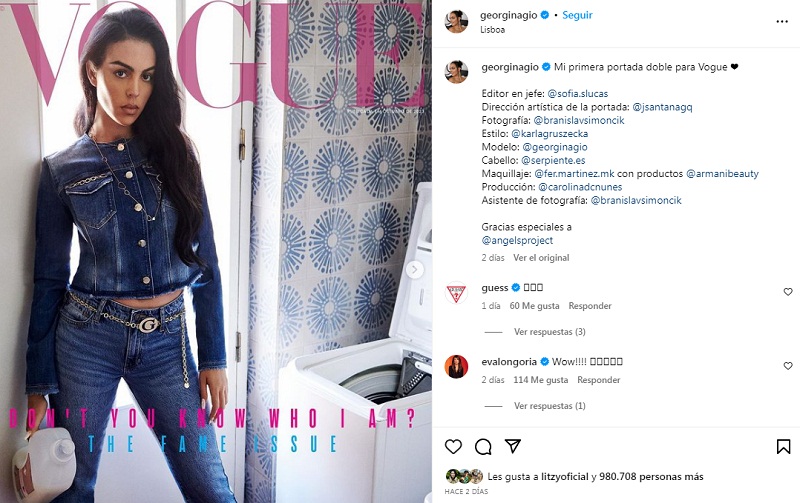
Task: Open the Lisboa location link
Action: coord(492,30)
